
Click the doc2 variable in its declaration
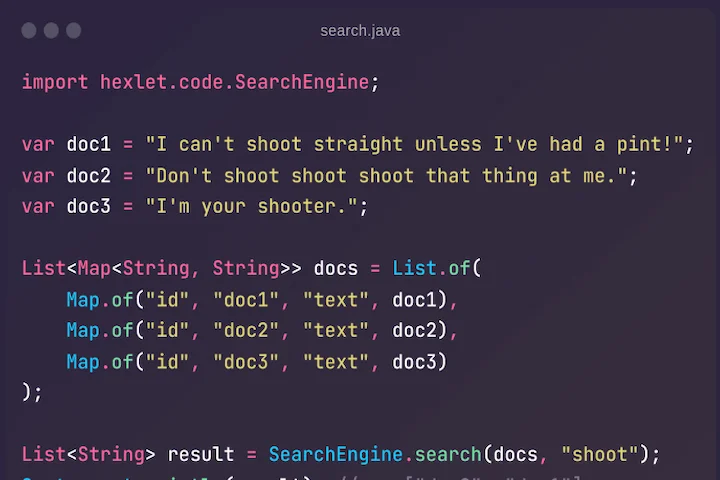click(89, 176)
